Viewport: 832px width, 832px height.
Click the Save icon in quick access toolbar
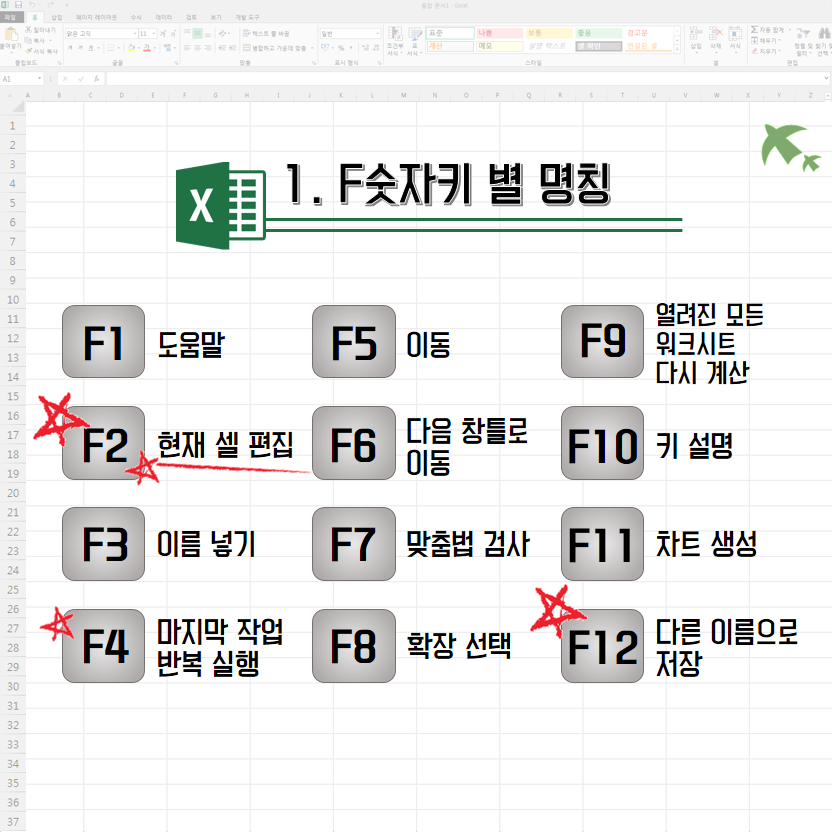click(19, 6)
